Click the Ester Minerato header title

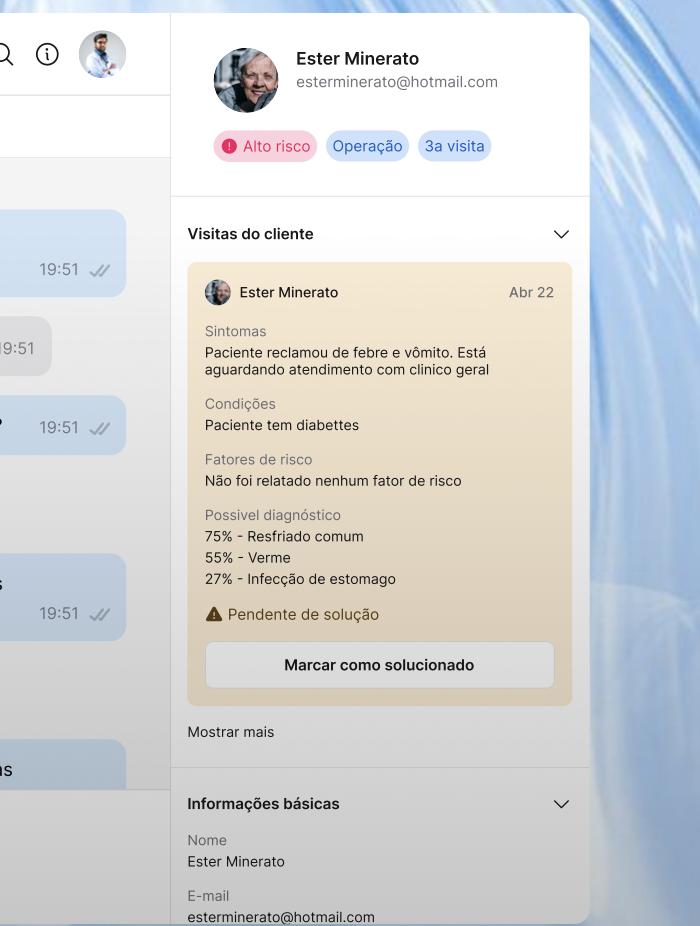(x=357, y=58)
